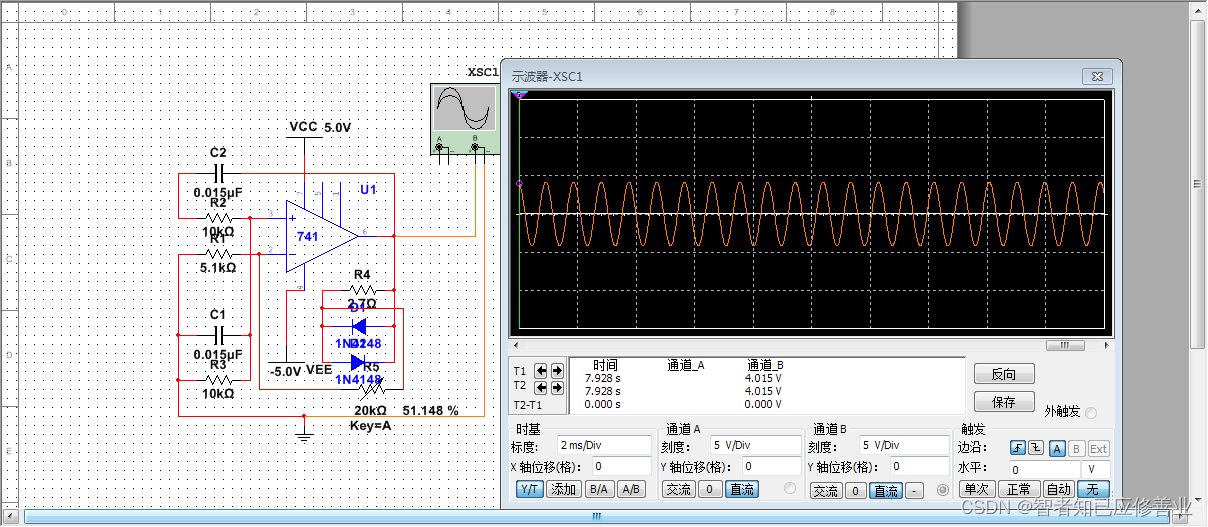Select channel B radio indicator

pos(941,490)
